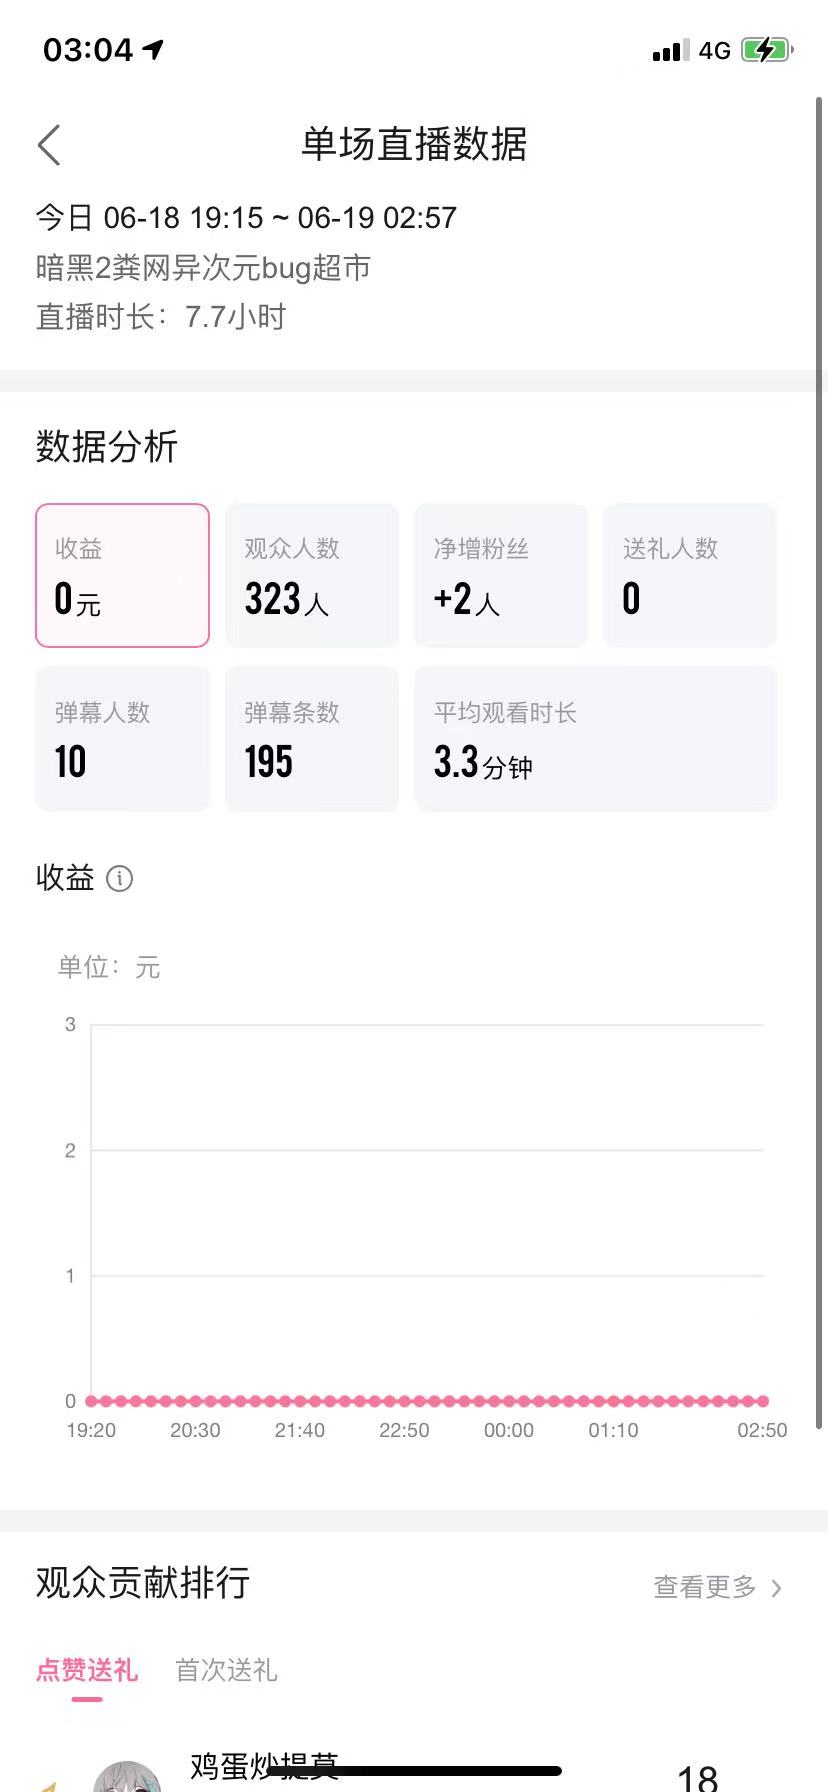
Task: Tap the 鸡蛋炒提莫 avatar image
Action: click(x=127, y=1776)
